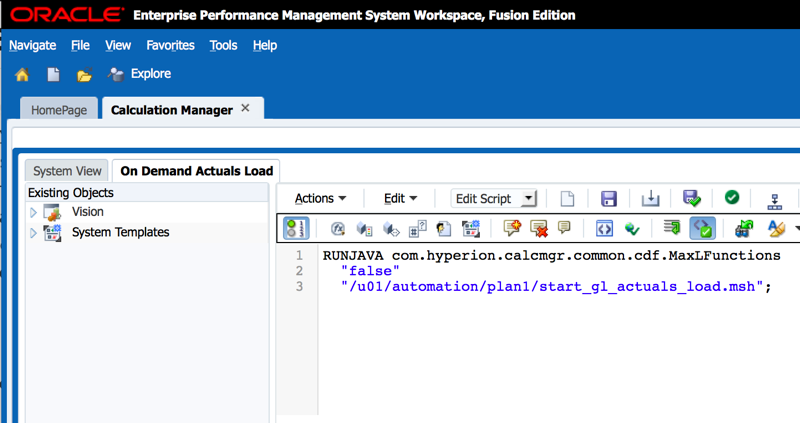Open the Edit Script combo box
Screen dimensions: 800x423
(494, 198)
